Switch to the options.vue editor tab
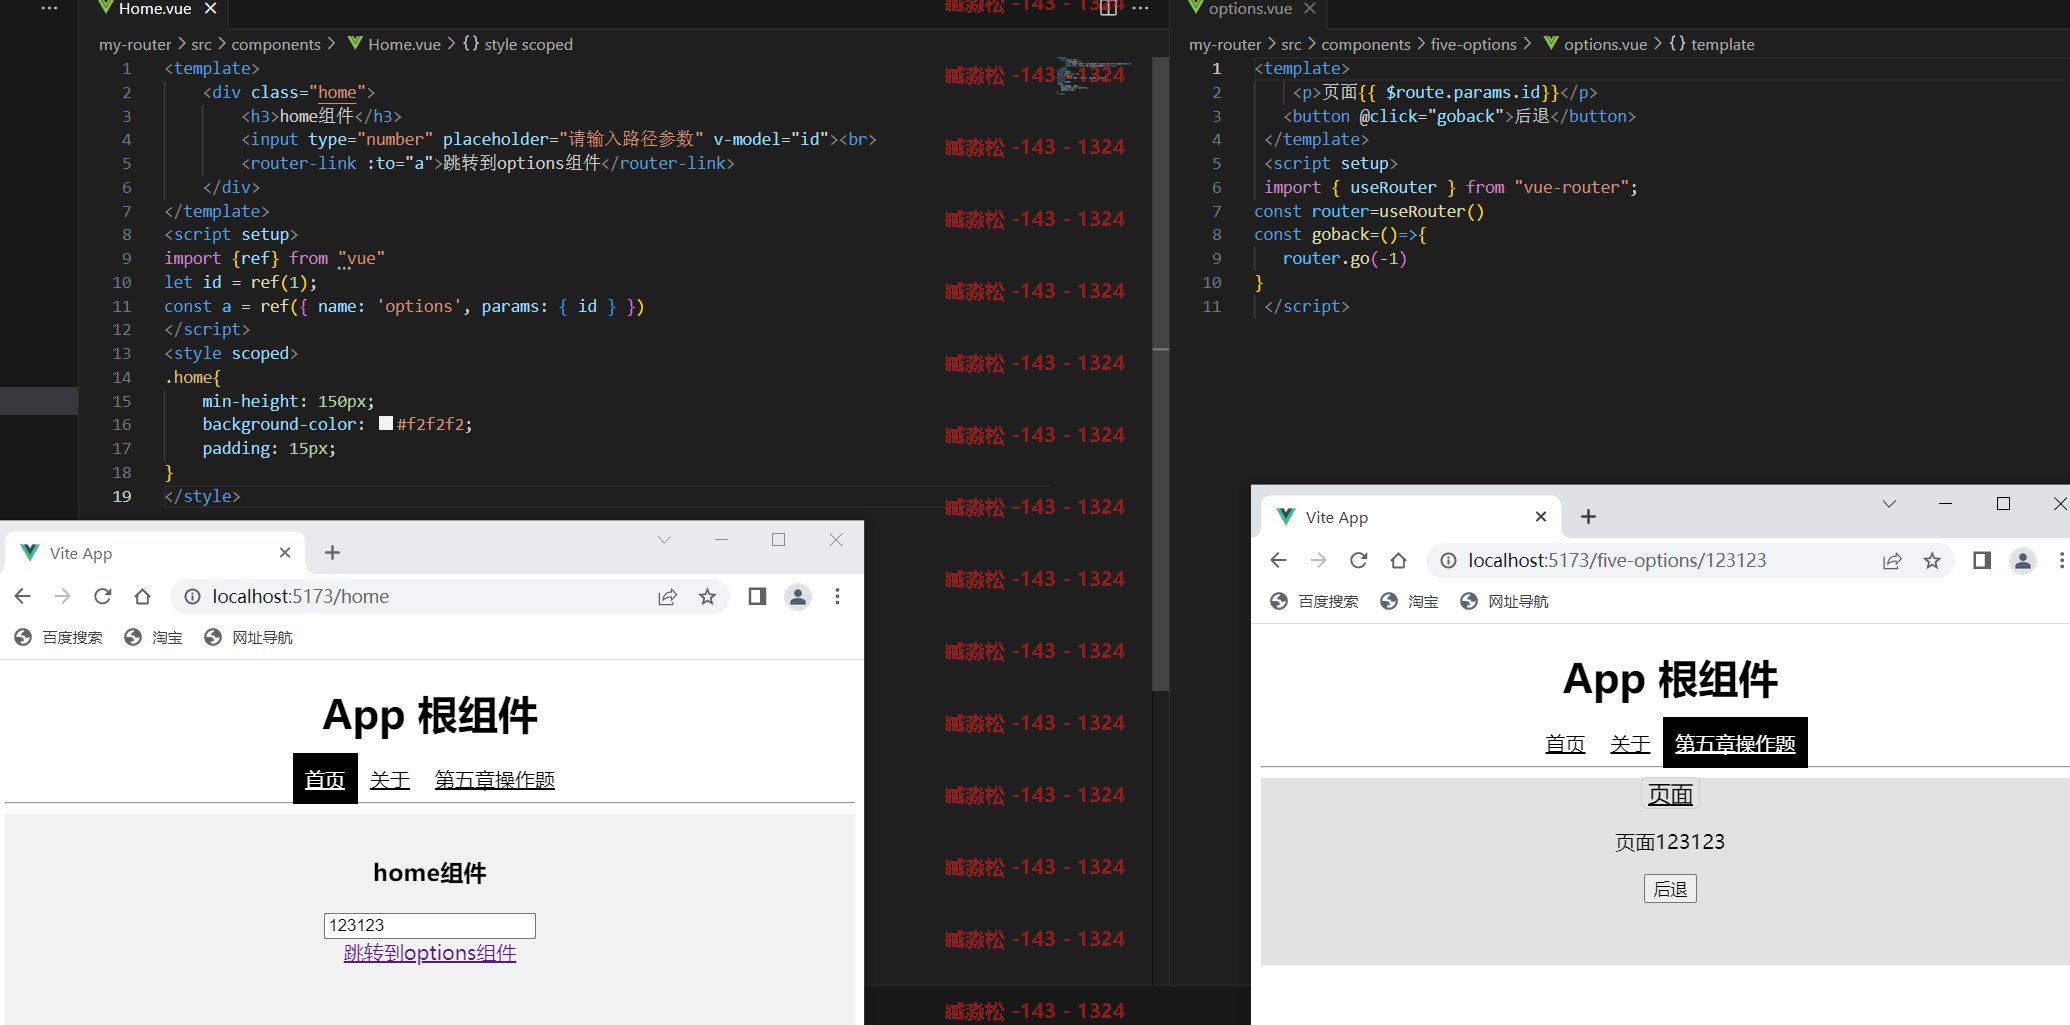 click(1250, 9)
